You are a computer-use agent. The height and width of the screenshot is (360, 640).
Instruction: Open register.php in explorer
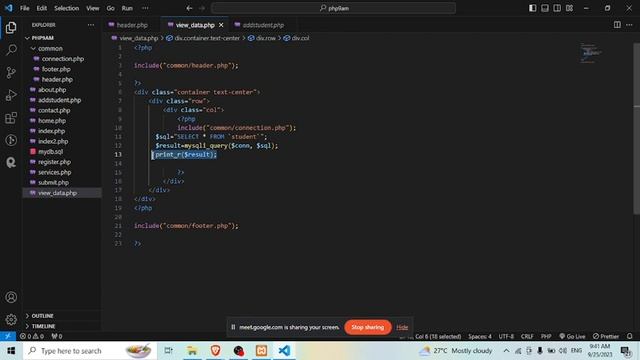click(x=54, y=162)
